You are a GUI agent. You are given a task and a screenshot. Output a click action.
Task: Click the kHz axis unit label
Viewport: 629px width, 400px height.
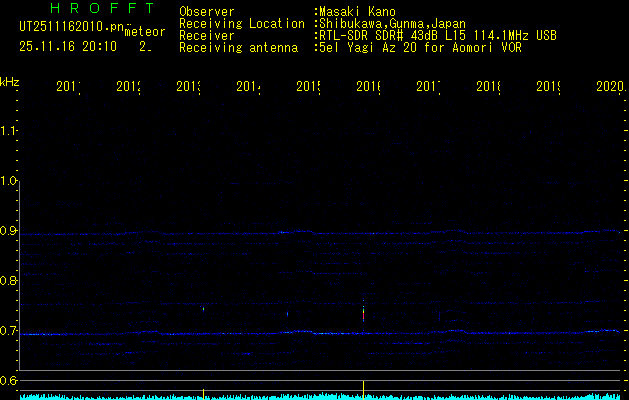point(10,80)
